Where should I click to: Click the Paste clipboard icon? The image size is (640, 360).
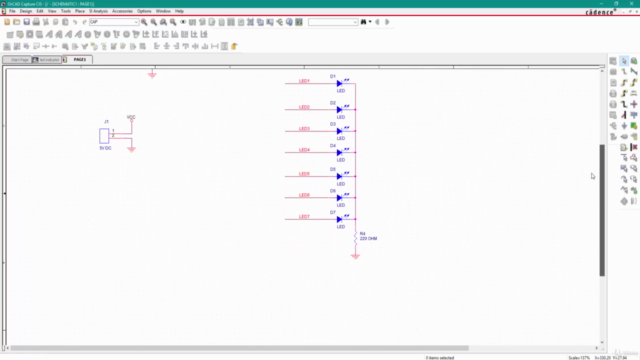tap(65, 22)
